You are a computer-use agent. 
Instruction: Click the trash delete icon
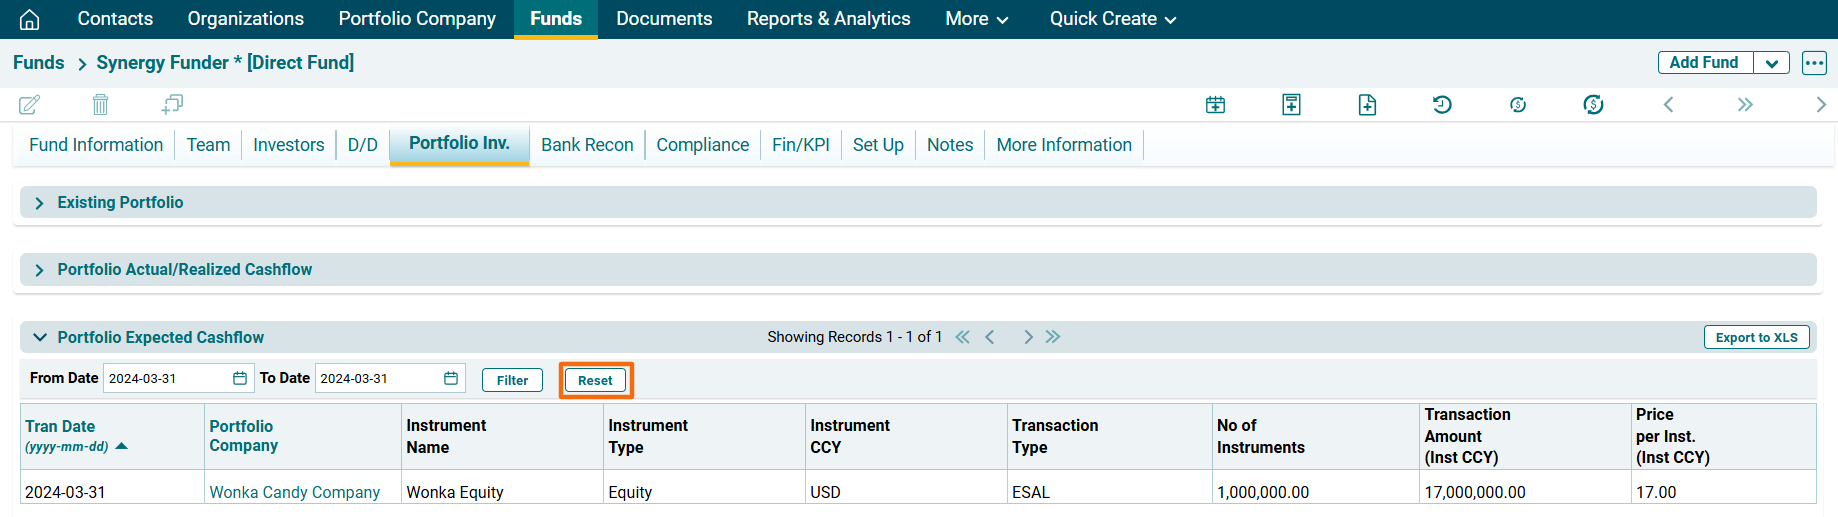pyautogui.click(x=100, y=104)
